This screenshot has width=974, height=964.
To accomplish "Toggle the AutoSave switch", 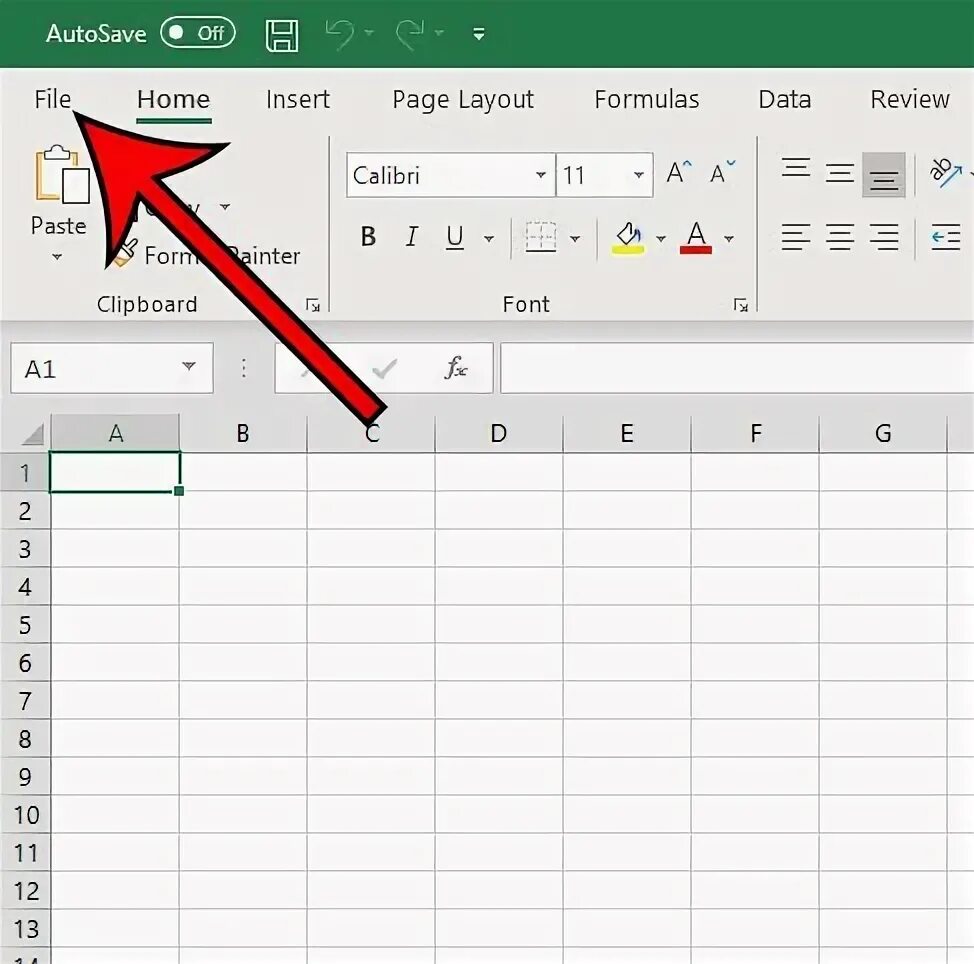I will (198, 33).
